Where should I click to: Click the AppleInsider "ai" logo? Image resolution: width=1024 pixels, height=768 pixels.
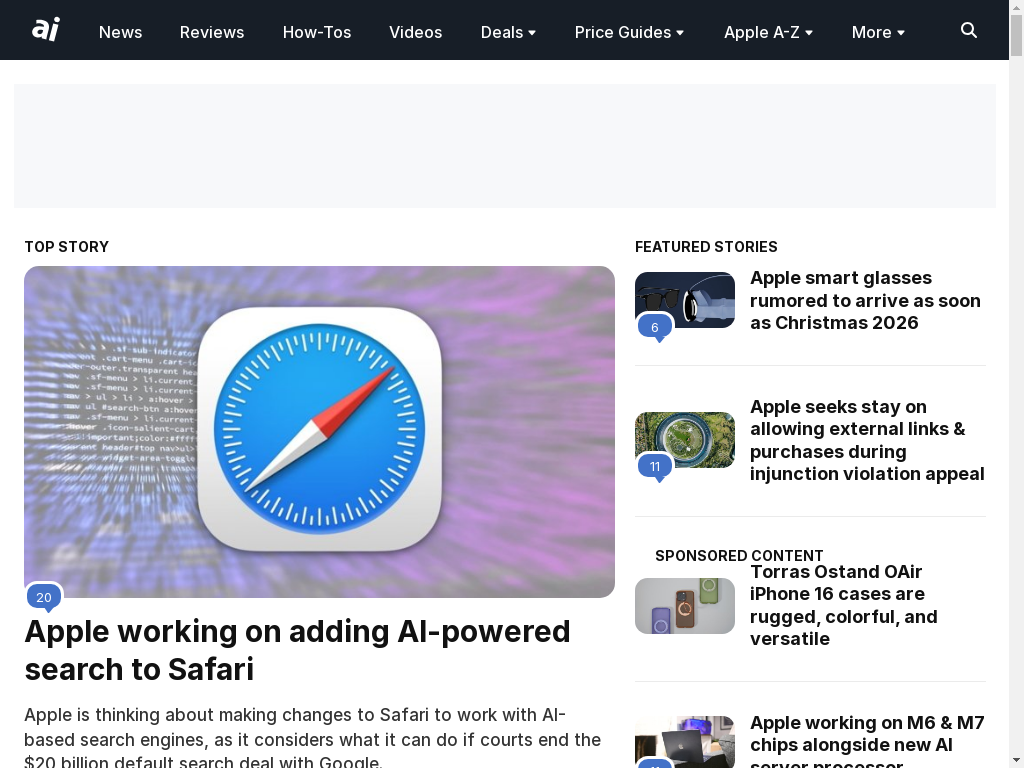tap(46, 30)
